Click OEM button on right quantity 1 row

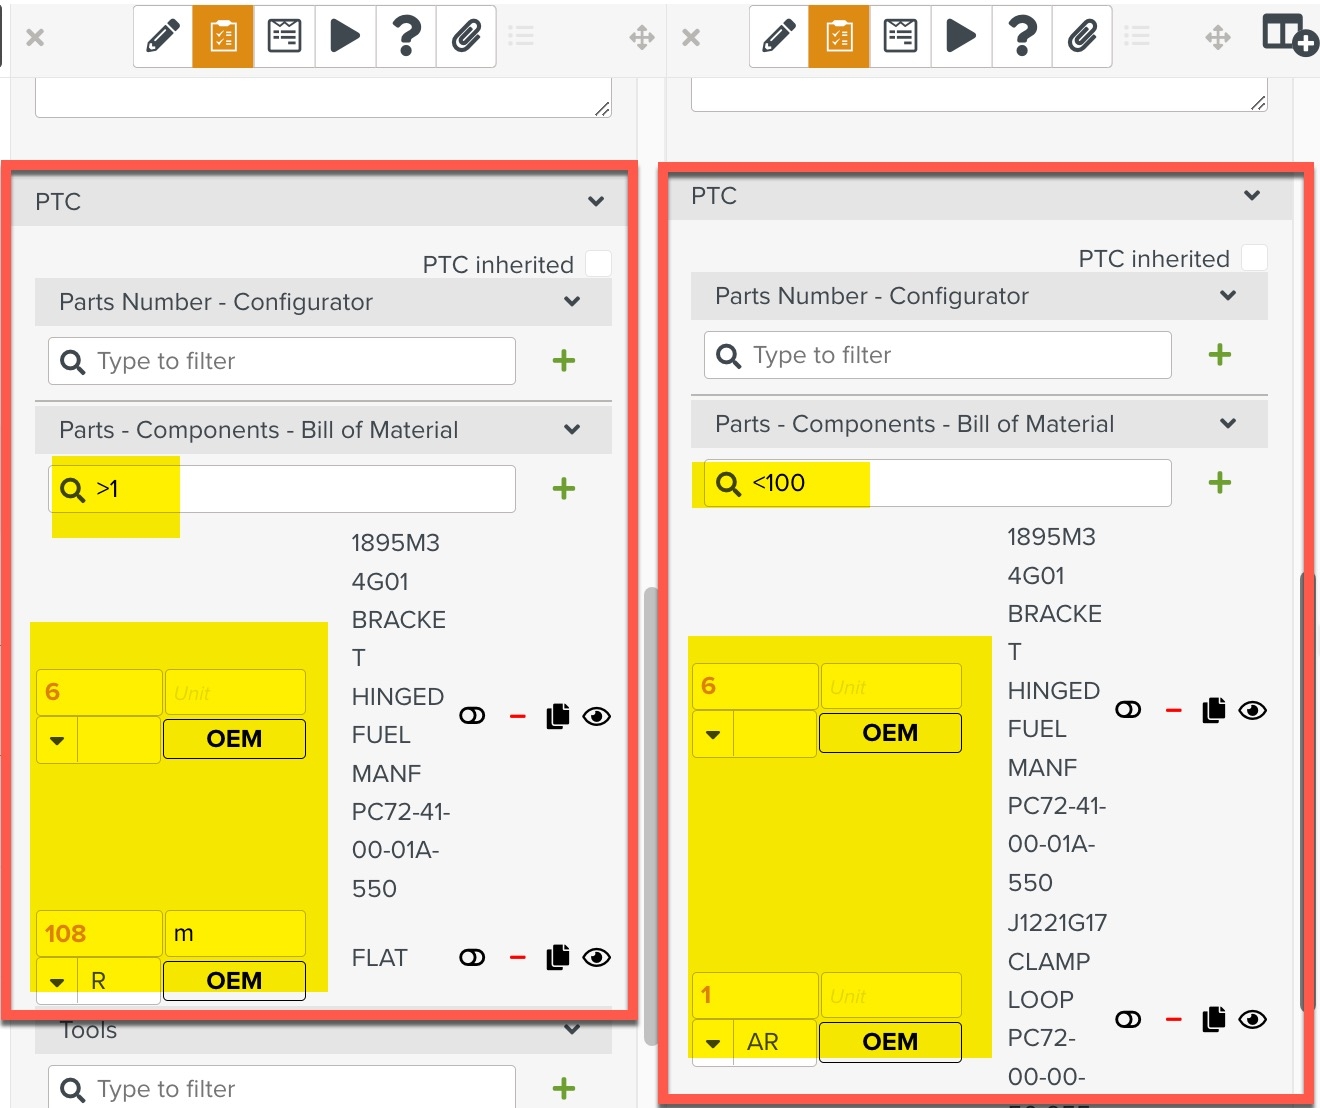click(889, 1042)
